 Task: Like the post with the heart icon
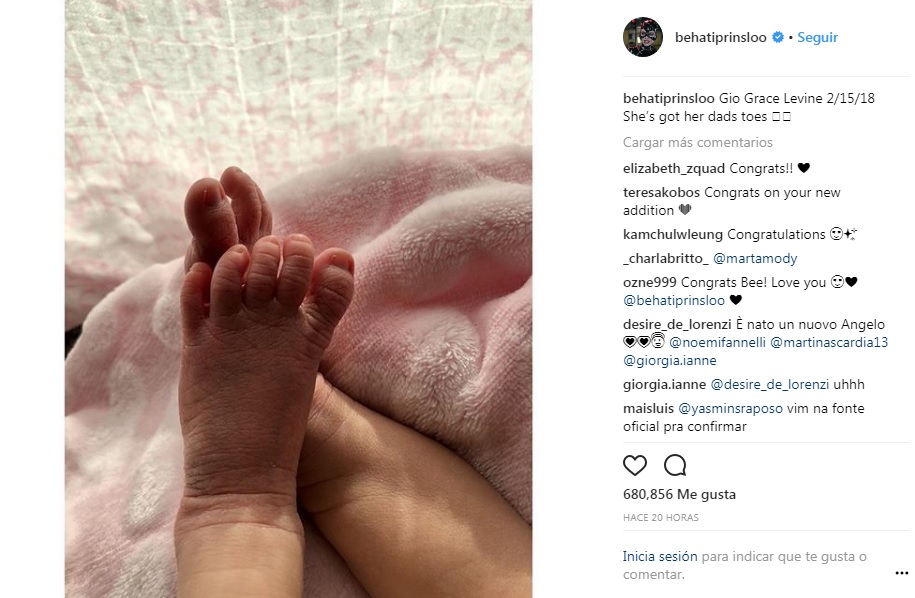(x=635, y=466)
